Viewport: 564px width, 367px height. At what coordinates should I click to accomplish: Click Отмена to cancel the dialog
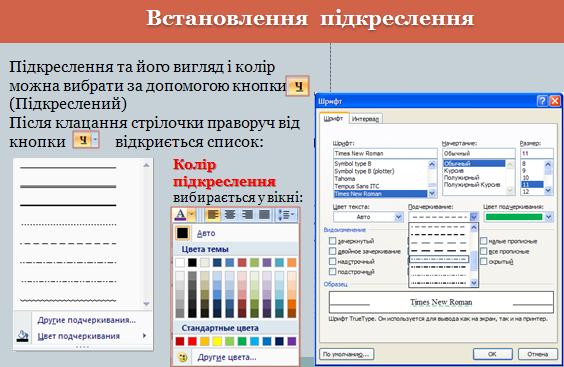point(537,354)
